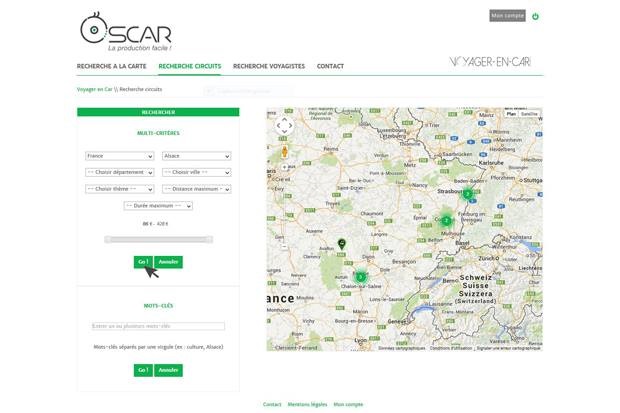Open the green cluster near Chalon-sur-Saône
Image resolution: width=620 pixels, height=413 pixels.
[x=360, y=277]
